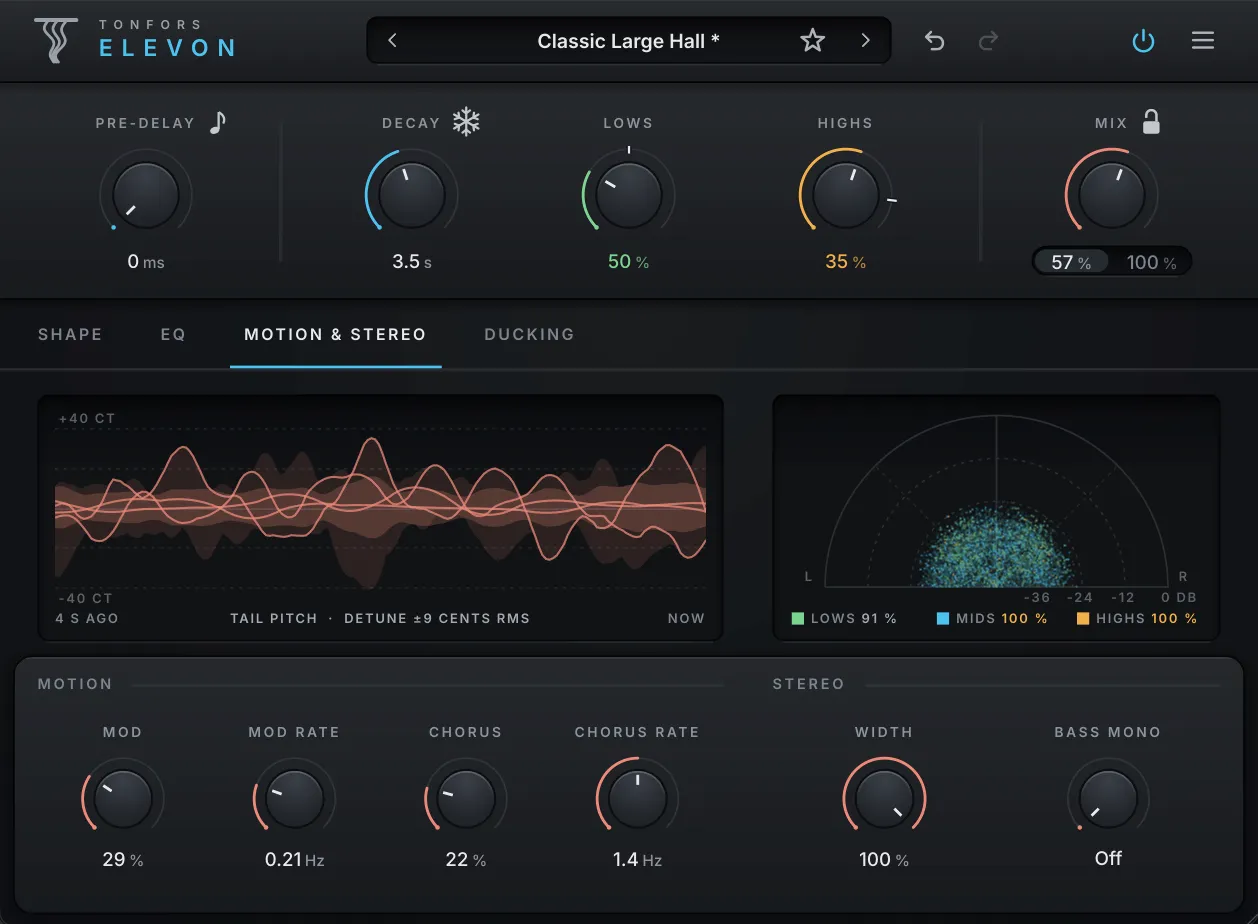Click the Mix knob
This screenshot has width=1258, height=924.
1111,194
